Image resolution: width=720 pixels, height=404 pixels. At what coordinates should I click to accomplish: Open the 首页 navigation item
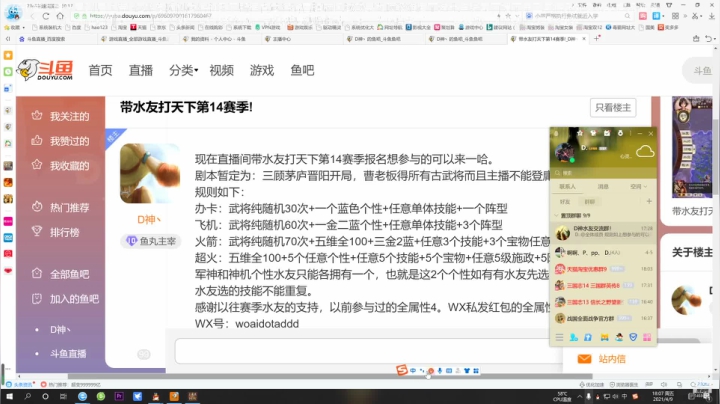(100, 70)
